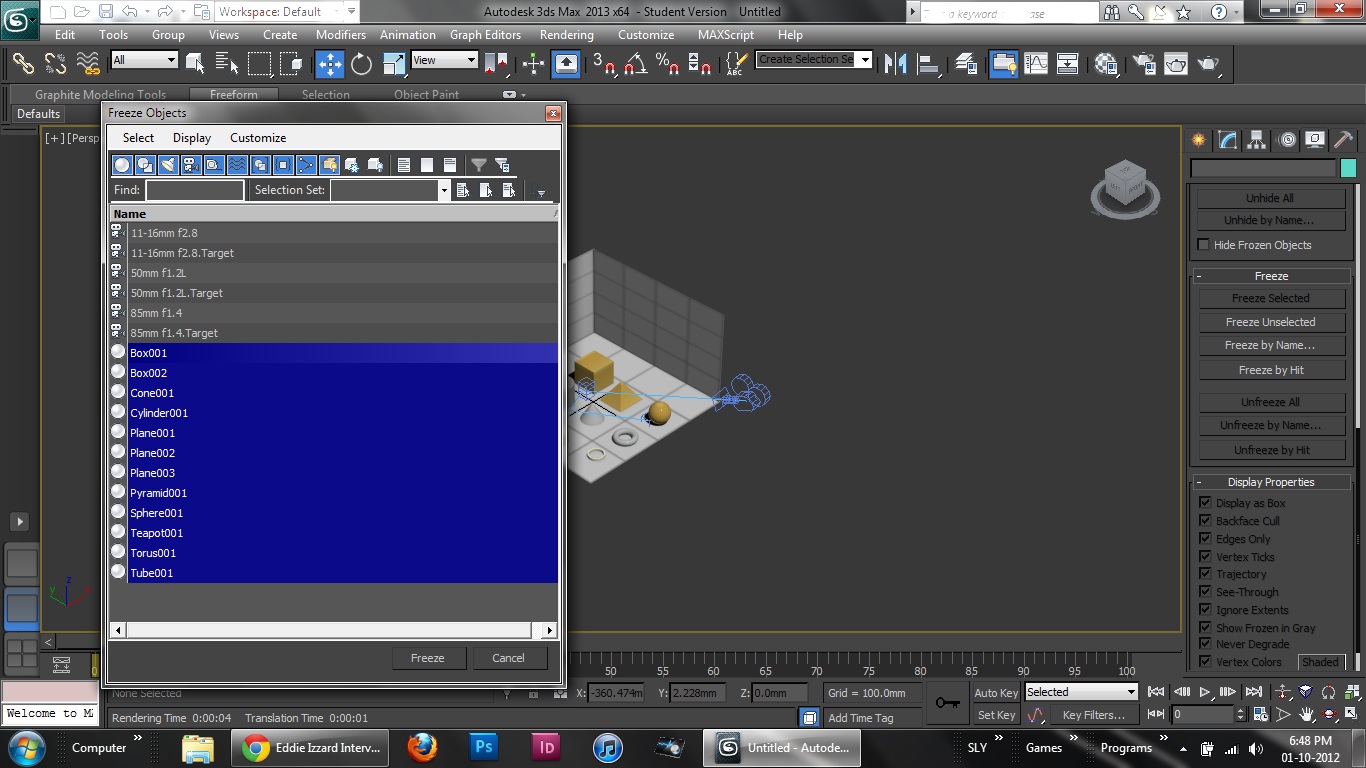The image size is (1366, 768).
Task: Activate the Select and Rotate tool
Action: [362, 64]
